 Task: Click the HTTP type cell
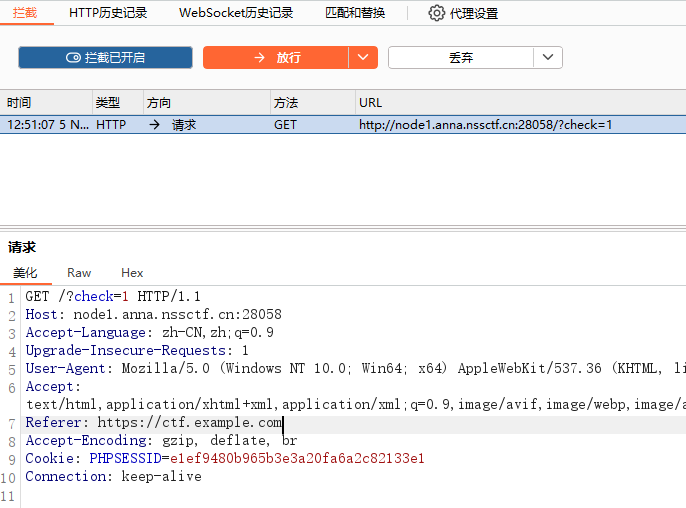click(111, 125)
